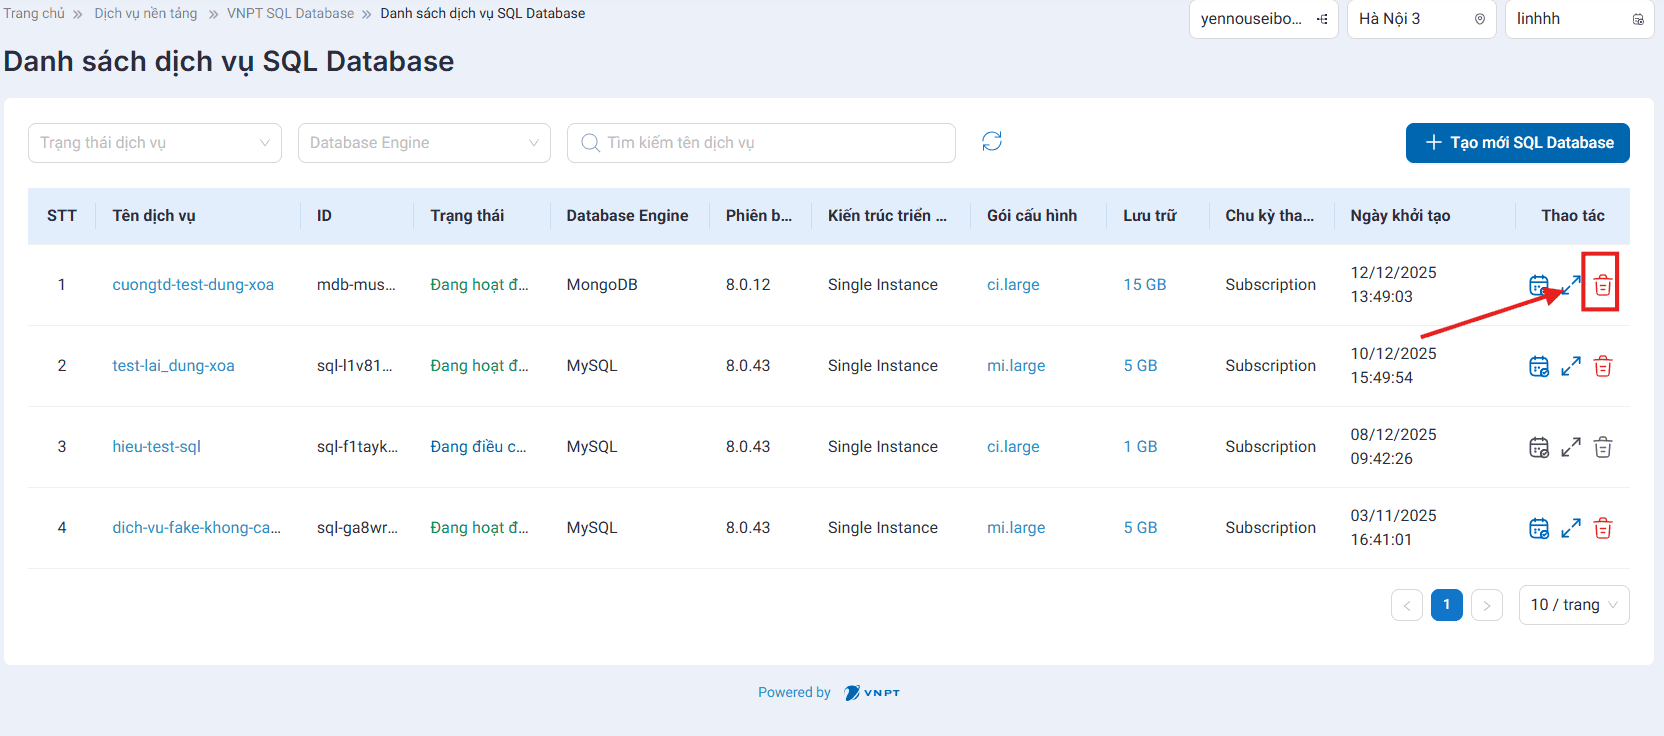Open schedule icon for test-lai_dung-xoa row
This screenshot has width=1664, height=736.
coord(1538,366)
